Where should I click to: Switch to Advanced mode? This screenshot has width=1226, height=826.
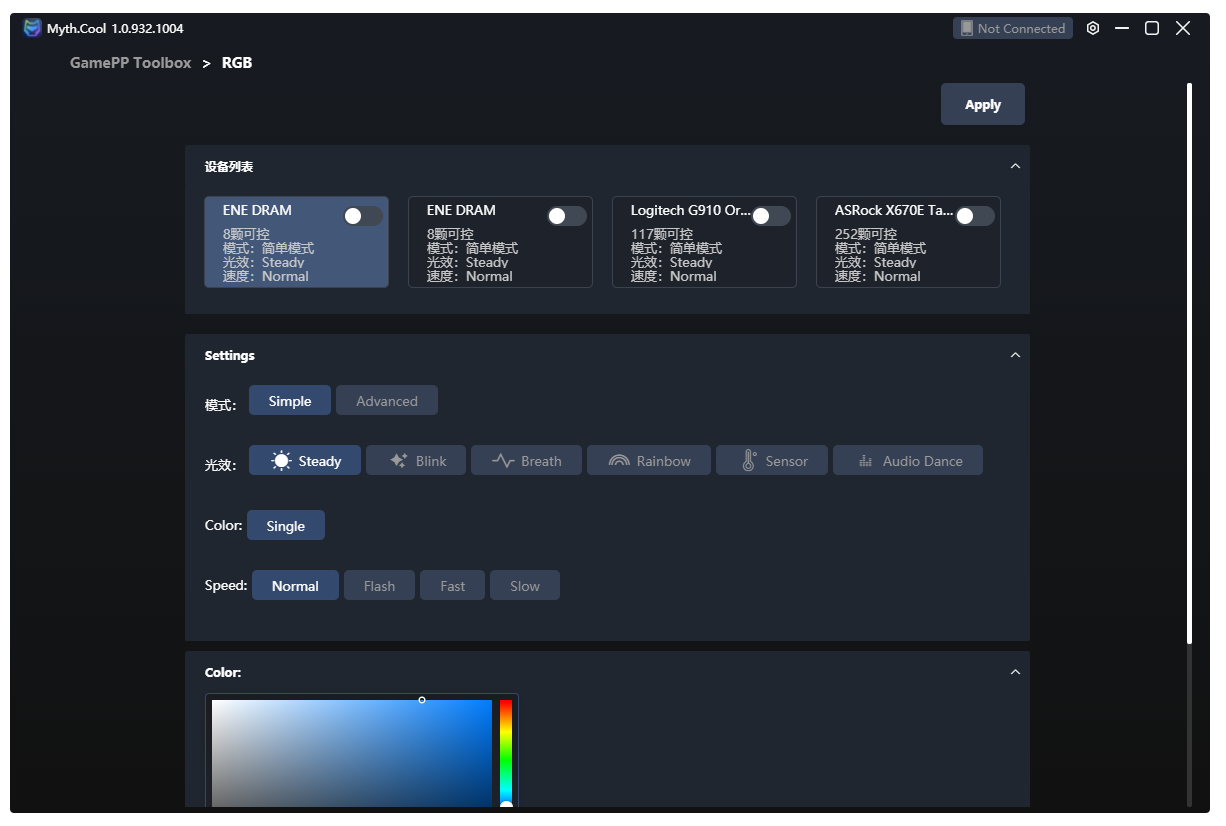pos(386,401)
